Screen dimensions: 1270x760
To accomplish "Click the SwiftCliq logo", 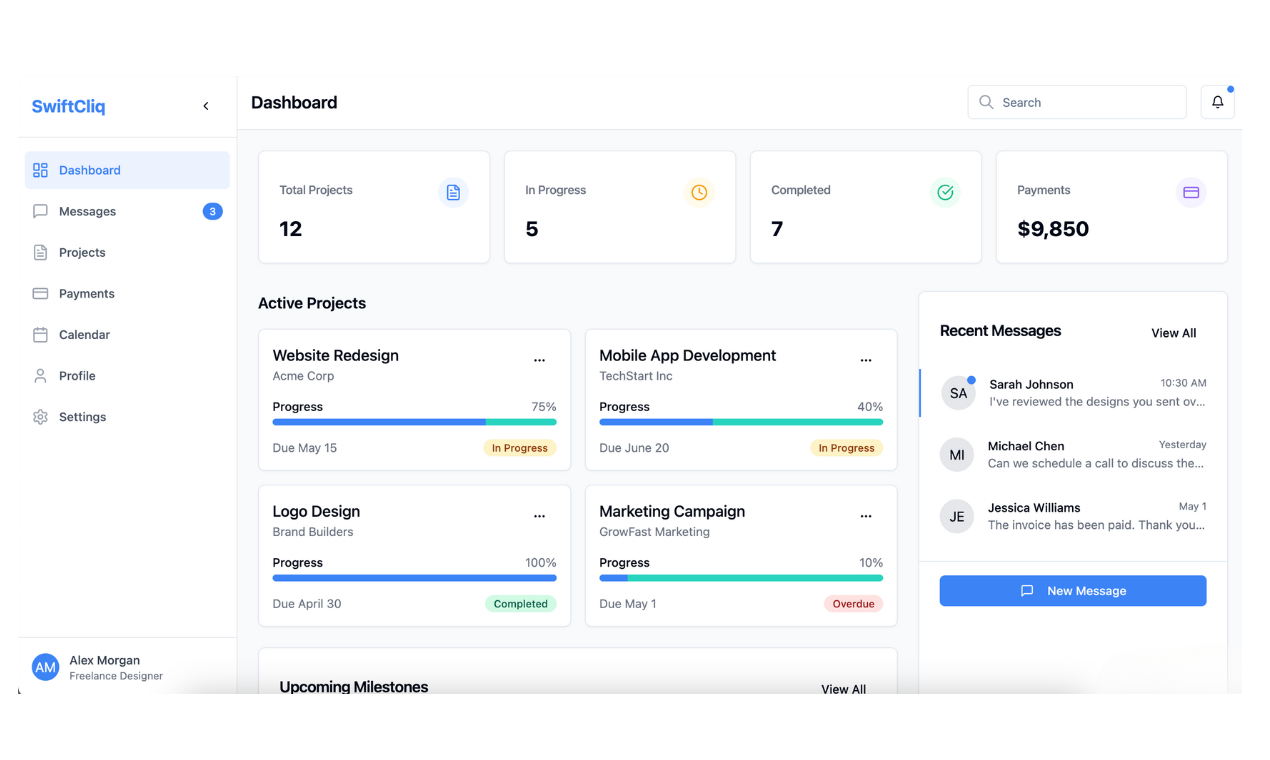I will (x=68, y=107).
